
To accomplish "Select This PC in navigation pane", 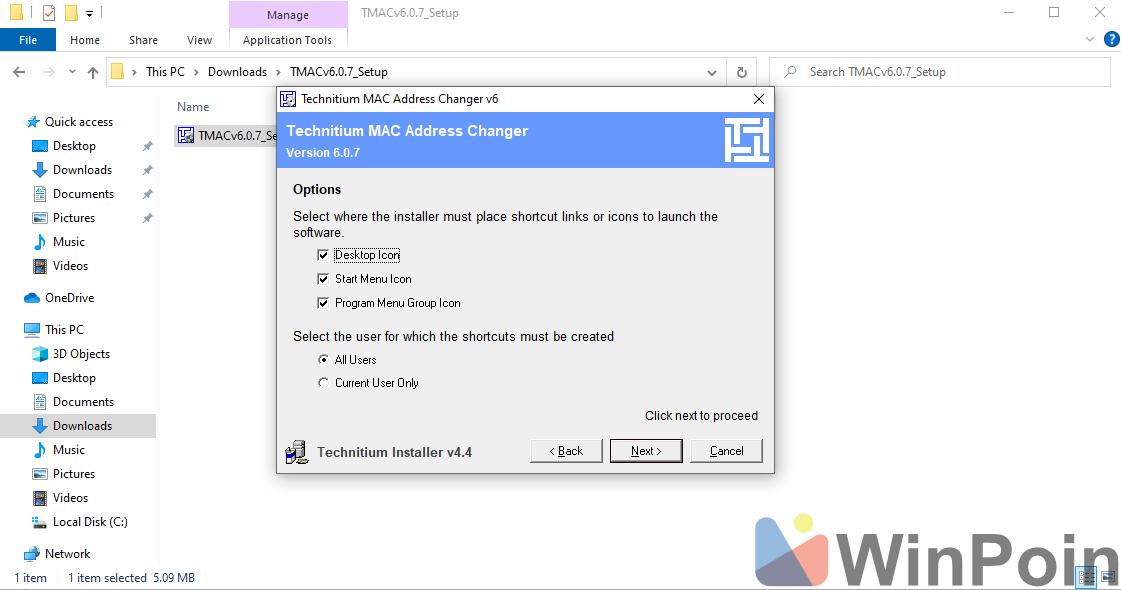I will pyautogui.click(x=64, y=330).
